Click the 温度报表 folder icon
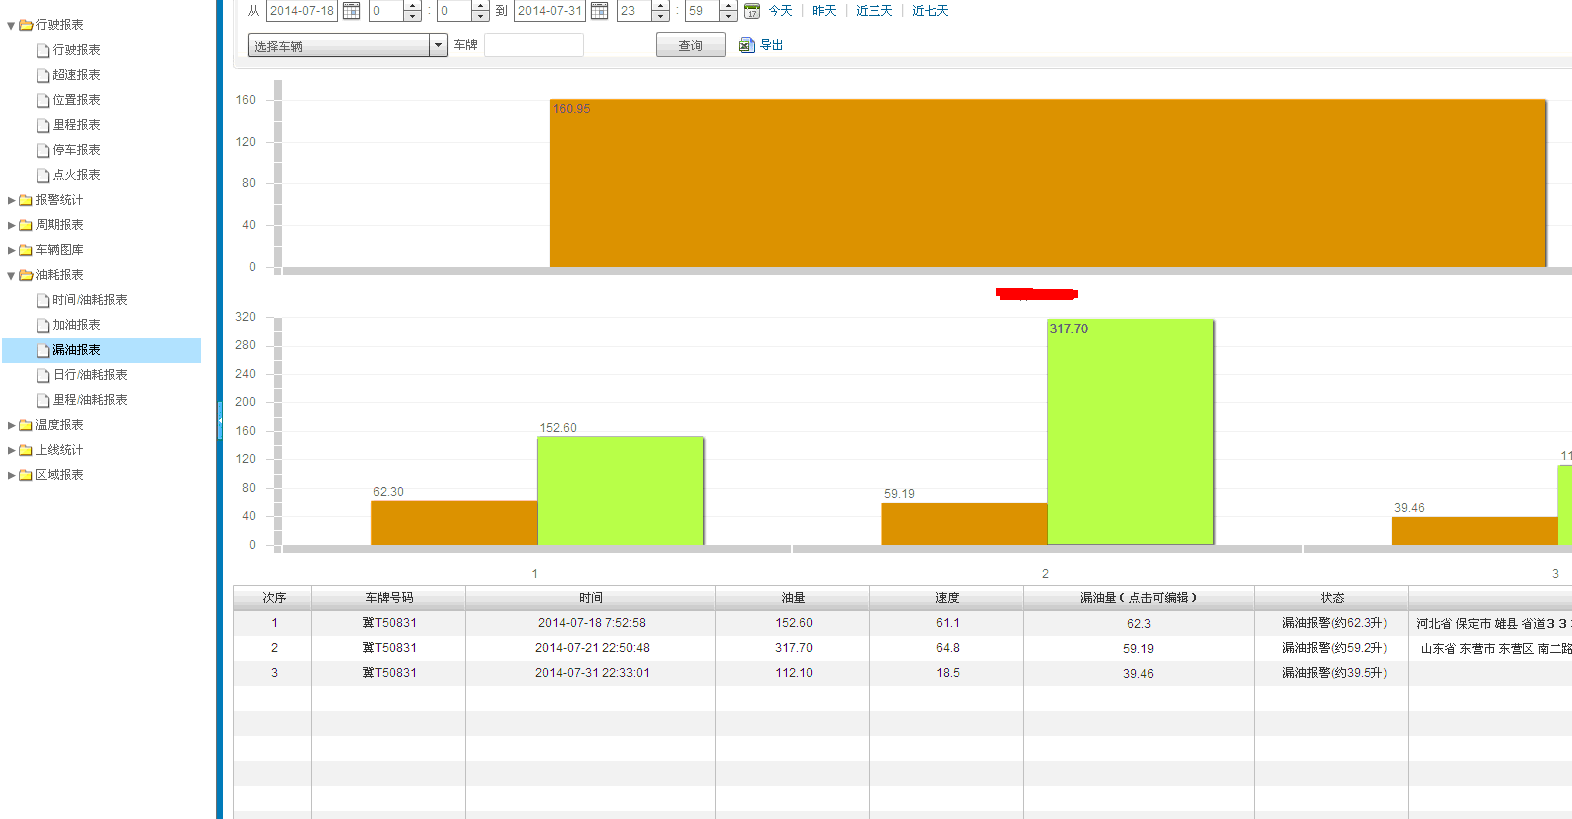The height and width of the screenshot is (819, 1572). tap(26, 425)
